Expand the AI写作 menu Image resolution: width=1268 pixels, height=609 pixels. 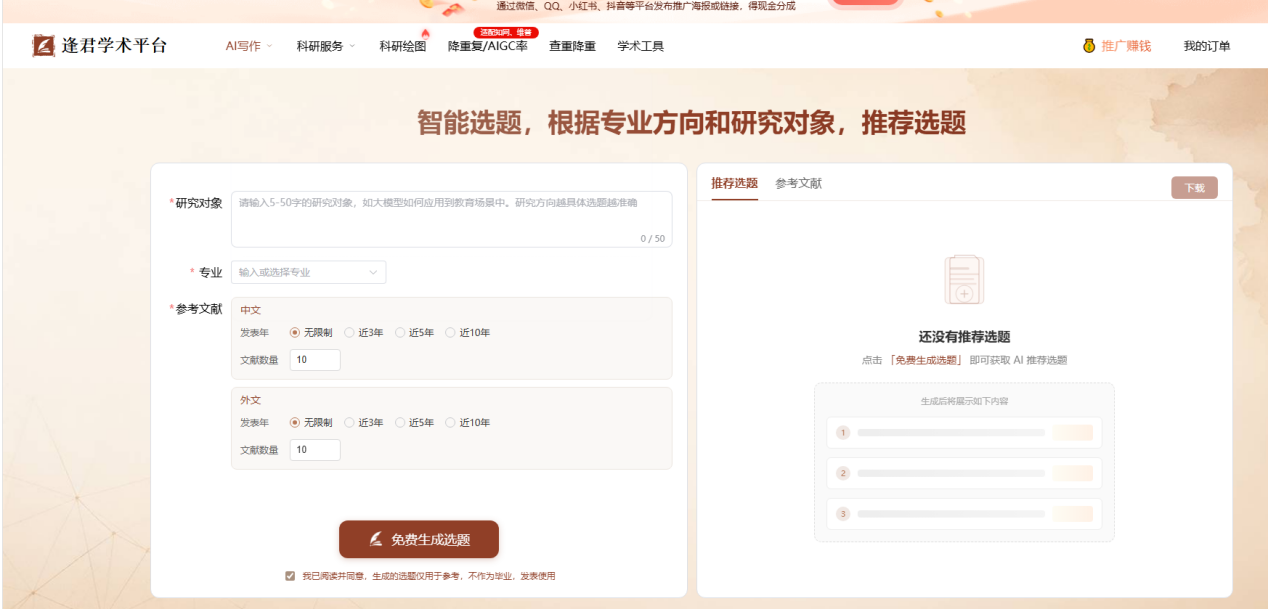(x=248, y=46)
